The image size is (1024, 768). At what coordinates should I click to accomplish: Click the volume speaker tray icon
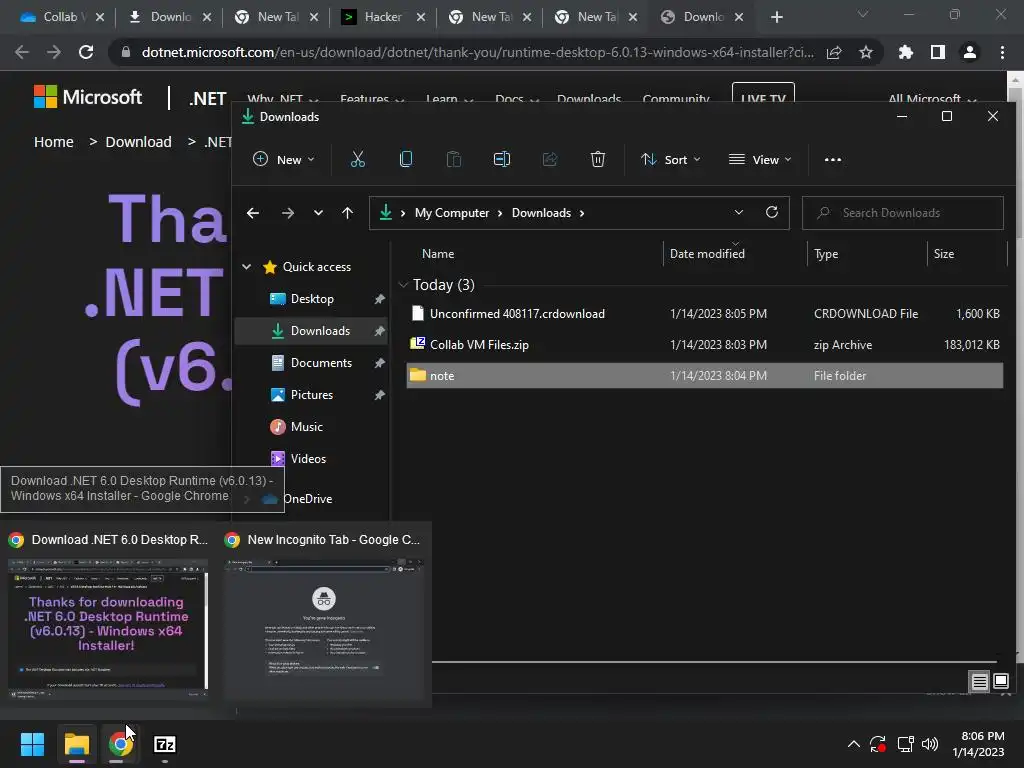pyautogui.click(x=929, y=744)
